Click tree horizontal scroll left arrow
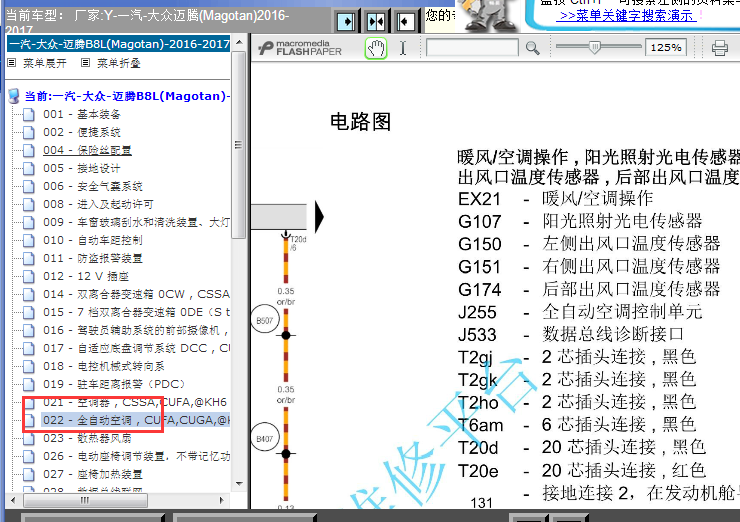740x522 pixels. pyautogui.click(x=13, y=500)
